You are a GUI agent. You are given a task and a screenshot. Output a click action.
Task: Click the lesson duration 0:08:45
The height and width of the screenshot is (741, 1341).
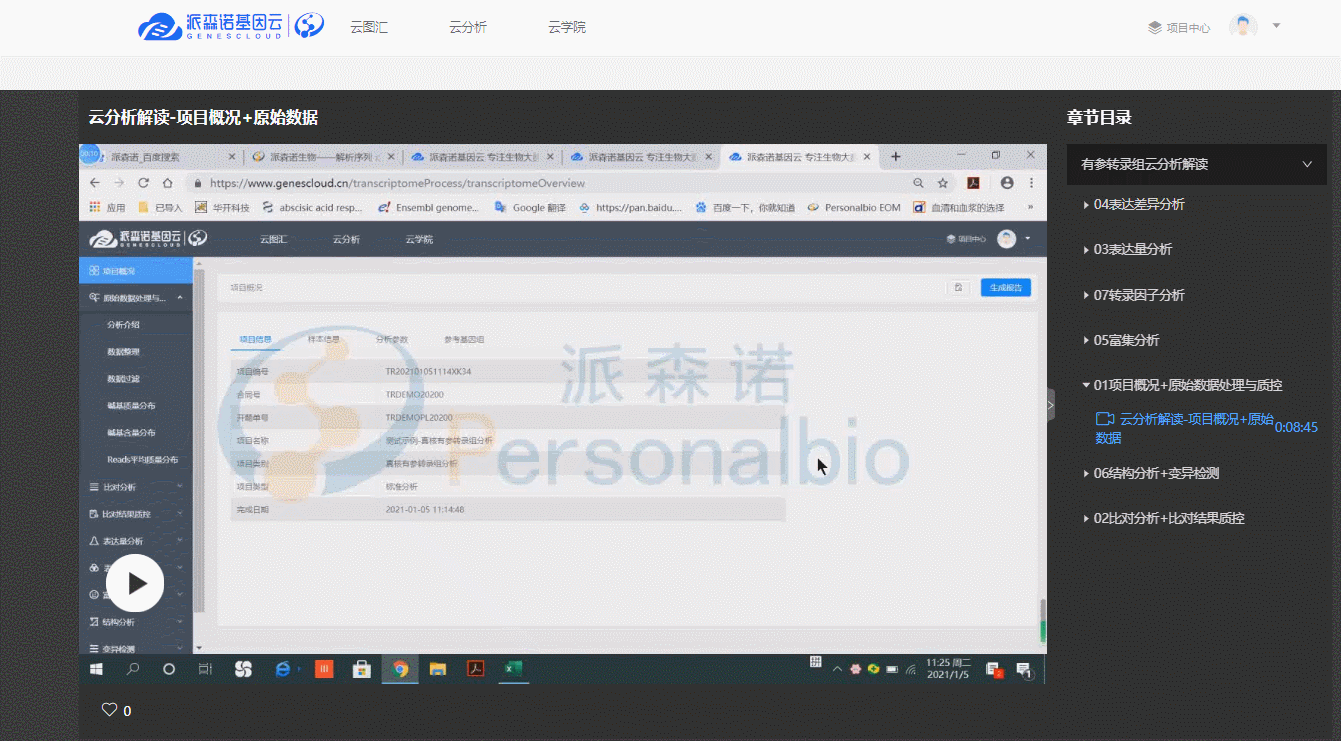tap(1297, 427)
